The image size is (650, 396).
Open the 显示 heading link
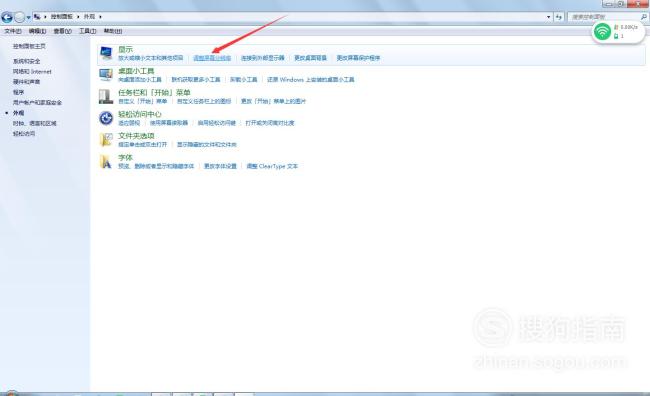(x=126, y=49)
